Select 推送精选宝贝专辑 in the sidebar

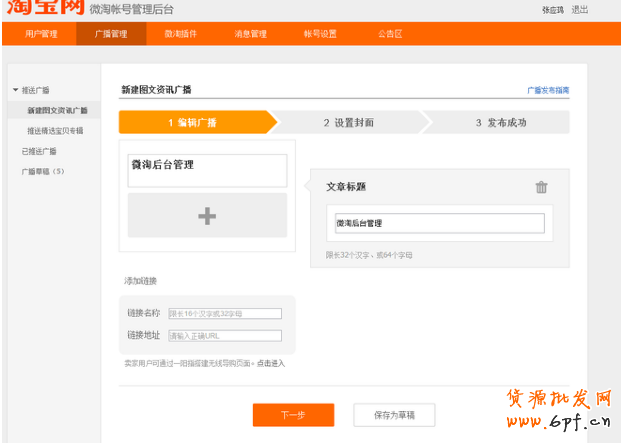tap(55, 130)
